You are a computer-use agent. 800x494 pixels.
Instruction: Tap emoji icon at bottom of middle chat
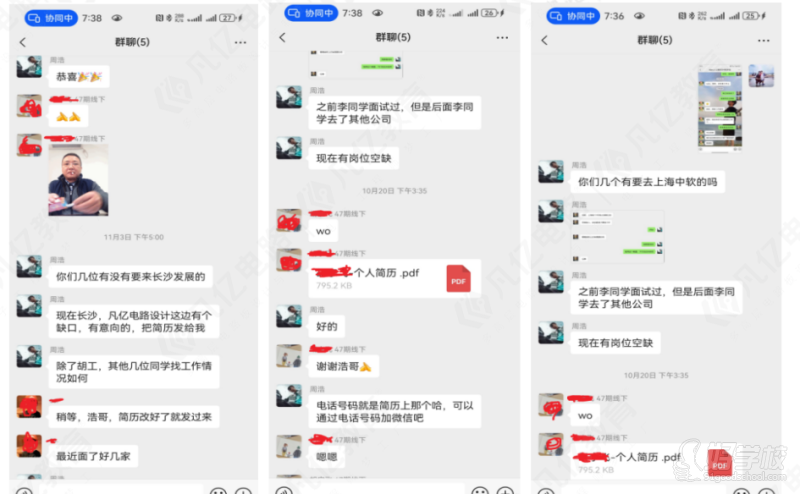click(x=480, y=491)
